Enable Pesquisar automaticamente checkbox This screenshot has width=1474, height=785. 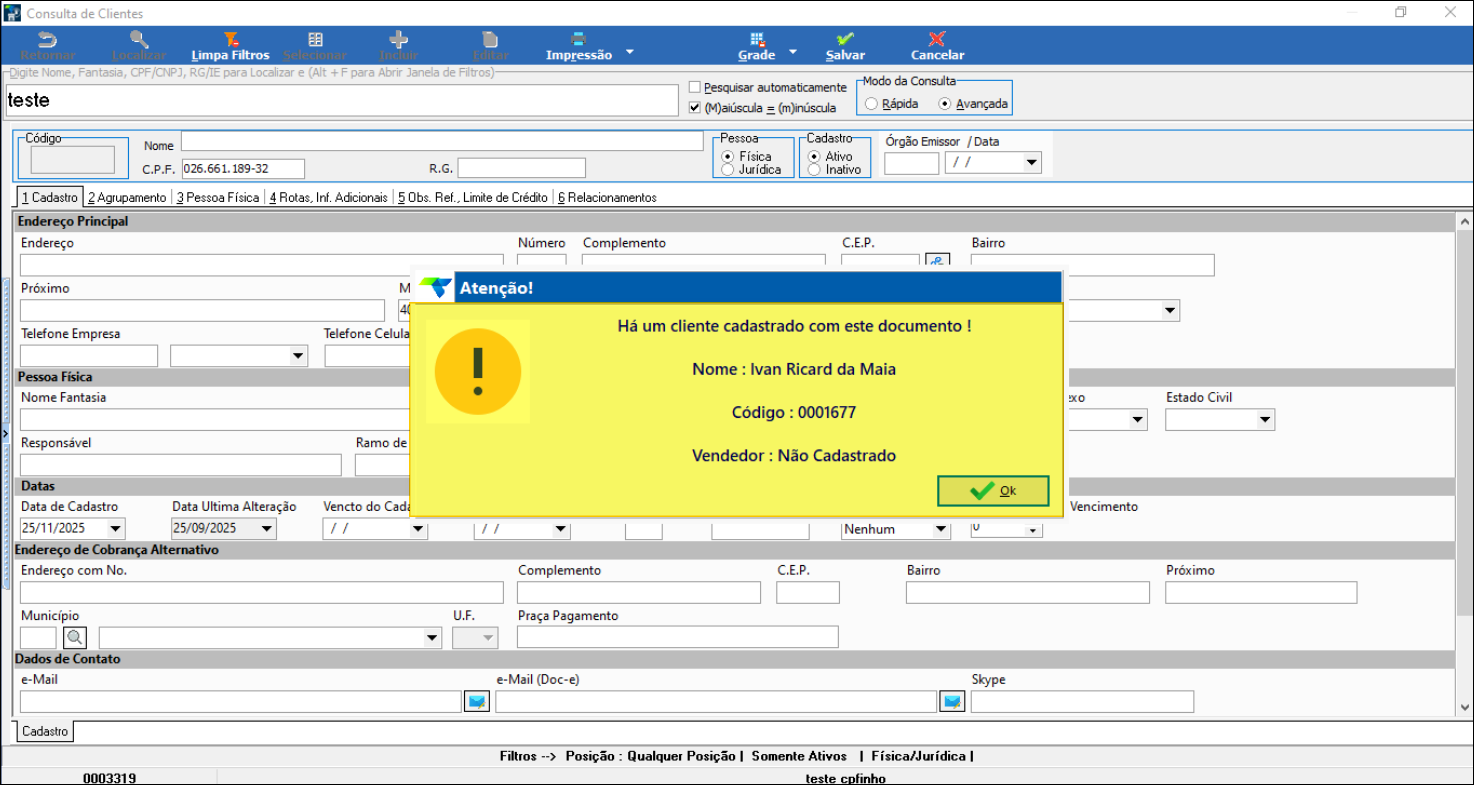[695, 88]
